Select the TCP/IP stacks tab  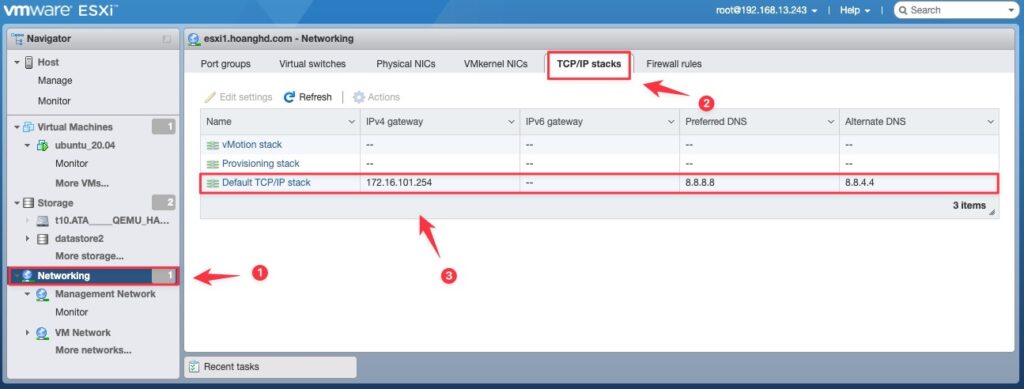(x=589, y=64)
